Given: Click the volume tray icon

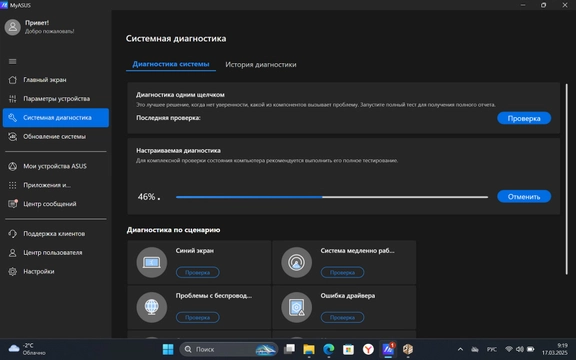Looking at the screenshot, I should (519, 349).
